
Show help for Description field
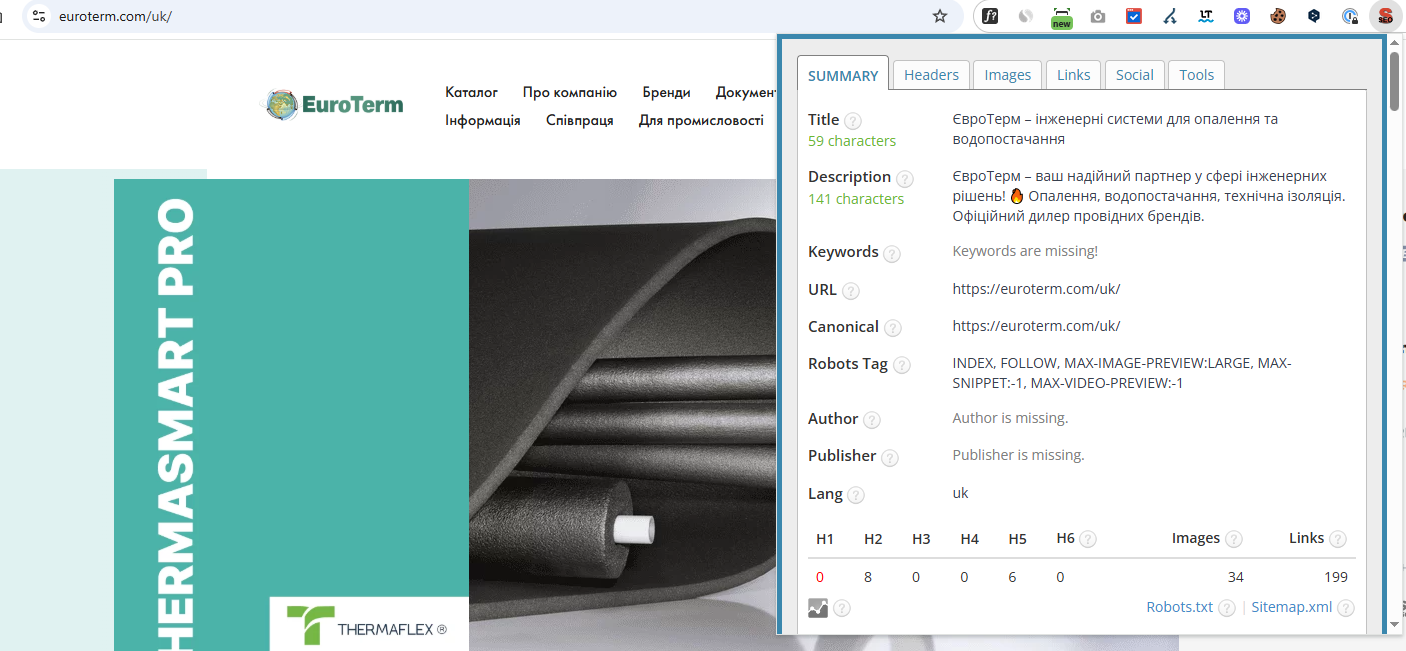[904, 179]
